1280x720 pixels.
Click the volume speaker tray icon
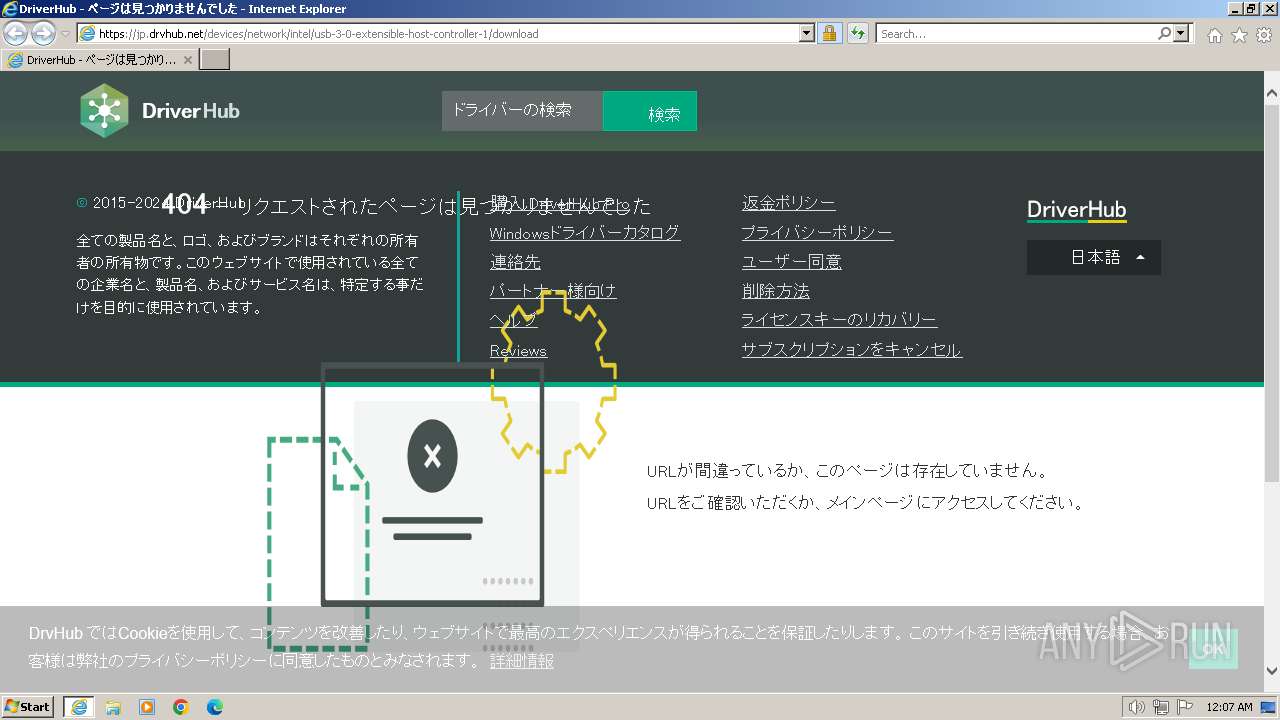[x=1137, y=707]
